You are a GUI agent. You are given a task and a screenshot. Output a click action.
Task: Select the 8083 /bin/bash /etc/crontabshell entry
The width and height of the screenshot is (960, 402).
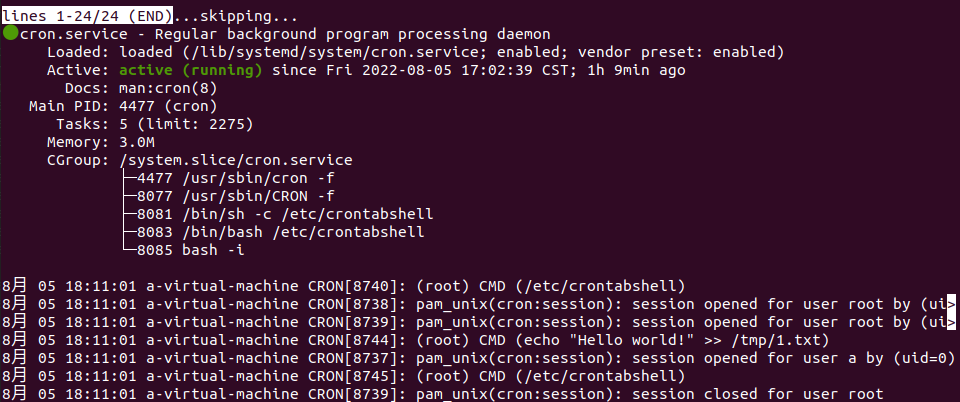point(281,232)
